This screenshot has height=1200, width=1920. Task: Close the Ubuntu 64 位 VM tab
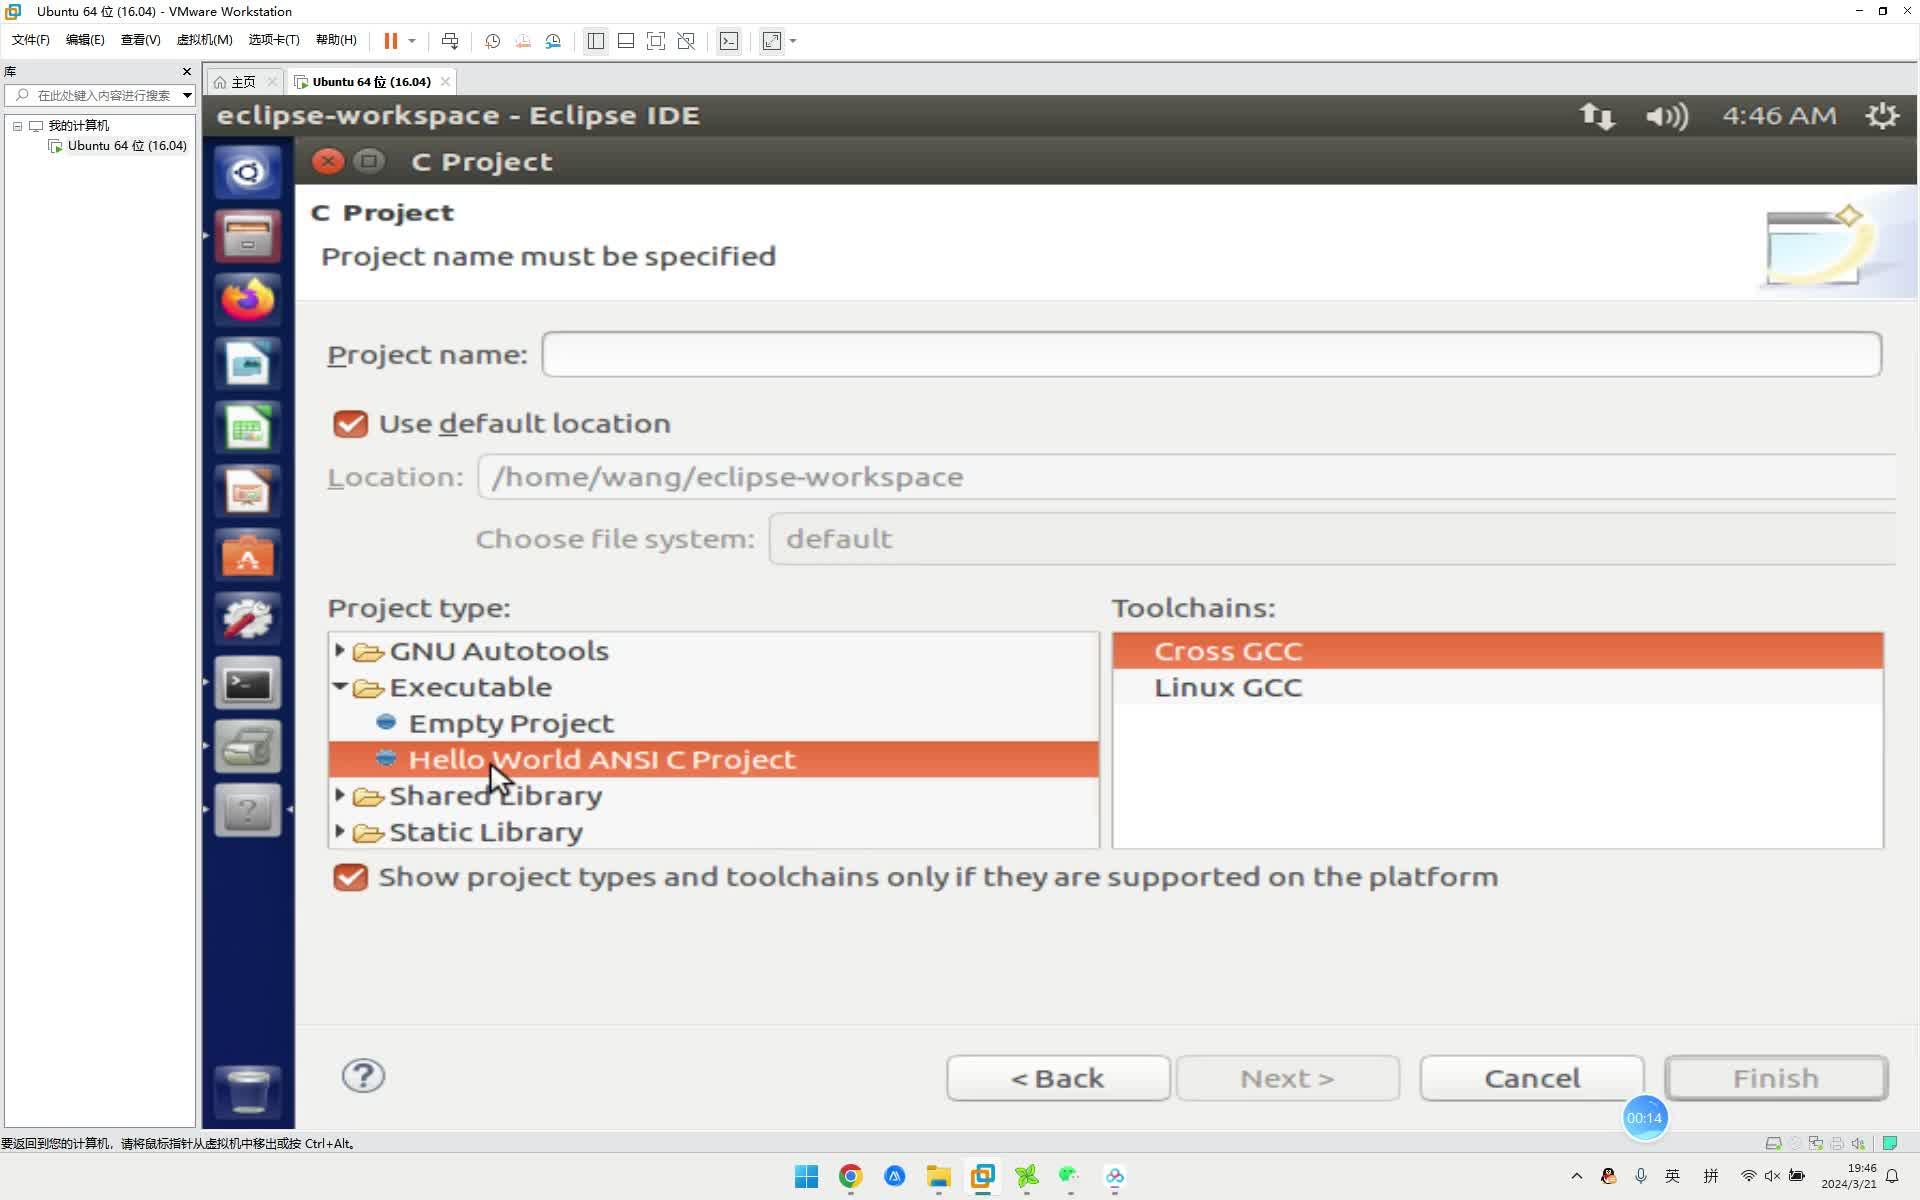(x=445, y=82)
